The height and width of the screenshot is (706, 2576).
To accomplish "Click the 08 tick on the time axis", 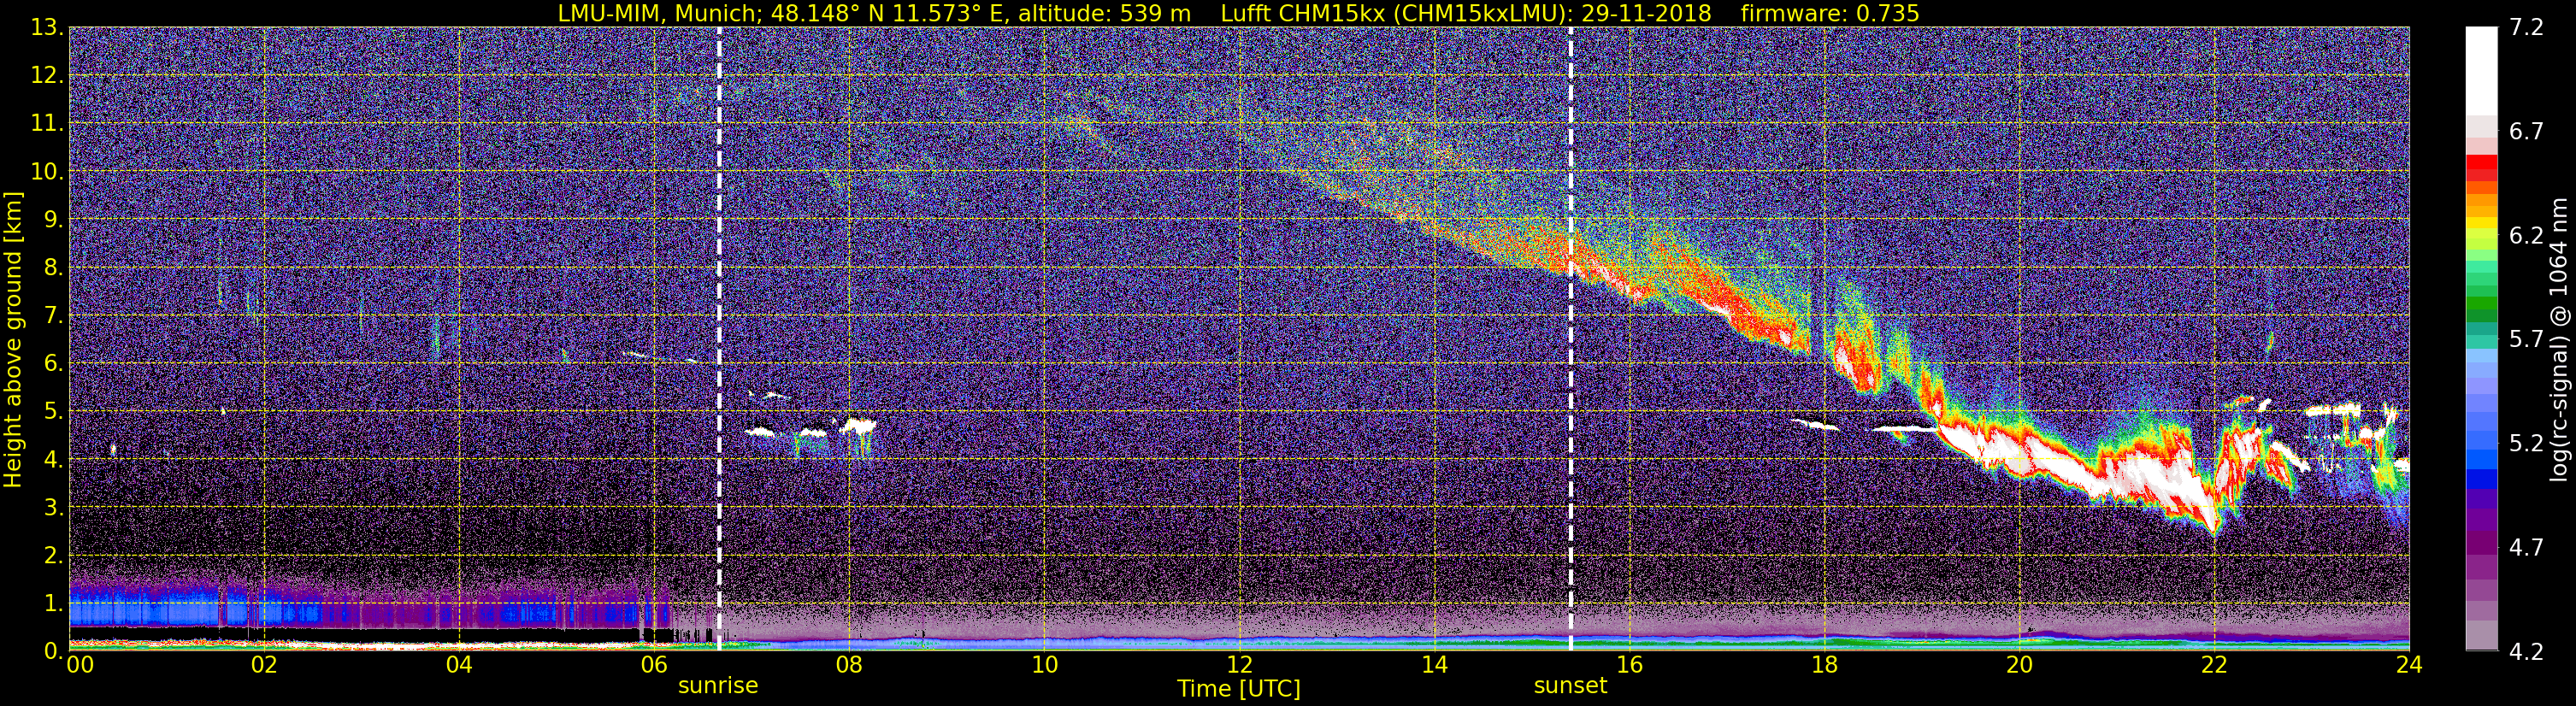I will [x=849, y=665].
